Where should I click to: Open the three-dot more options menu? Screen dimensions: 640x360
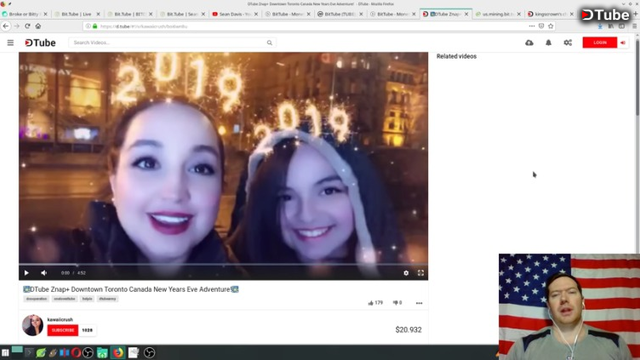tap(419, 303)
